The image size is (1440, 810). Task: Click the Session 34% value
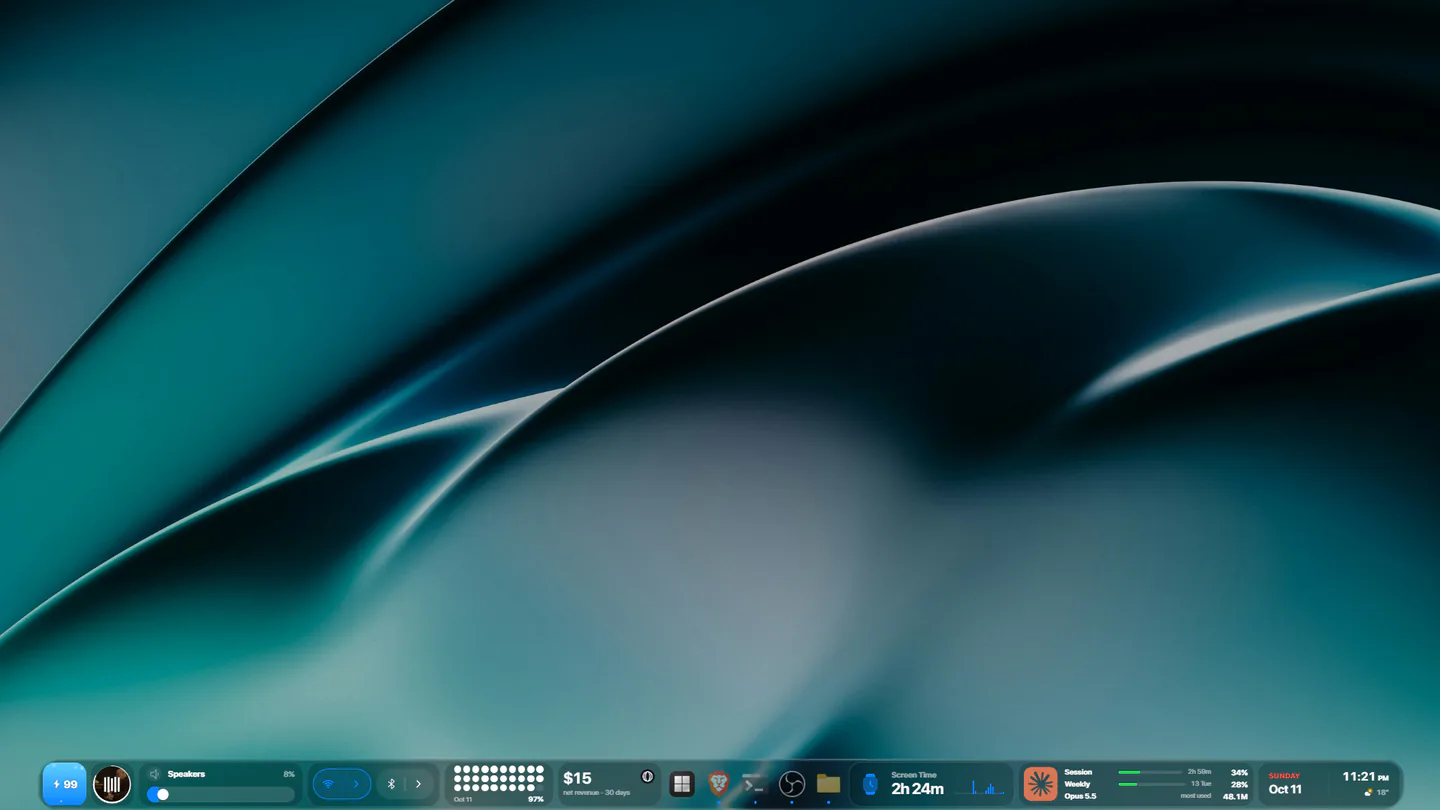(1239, 772)
